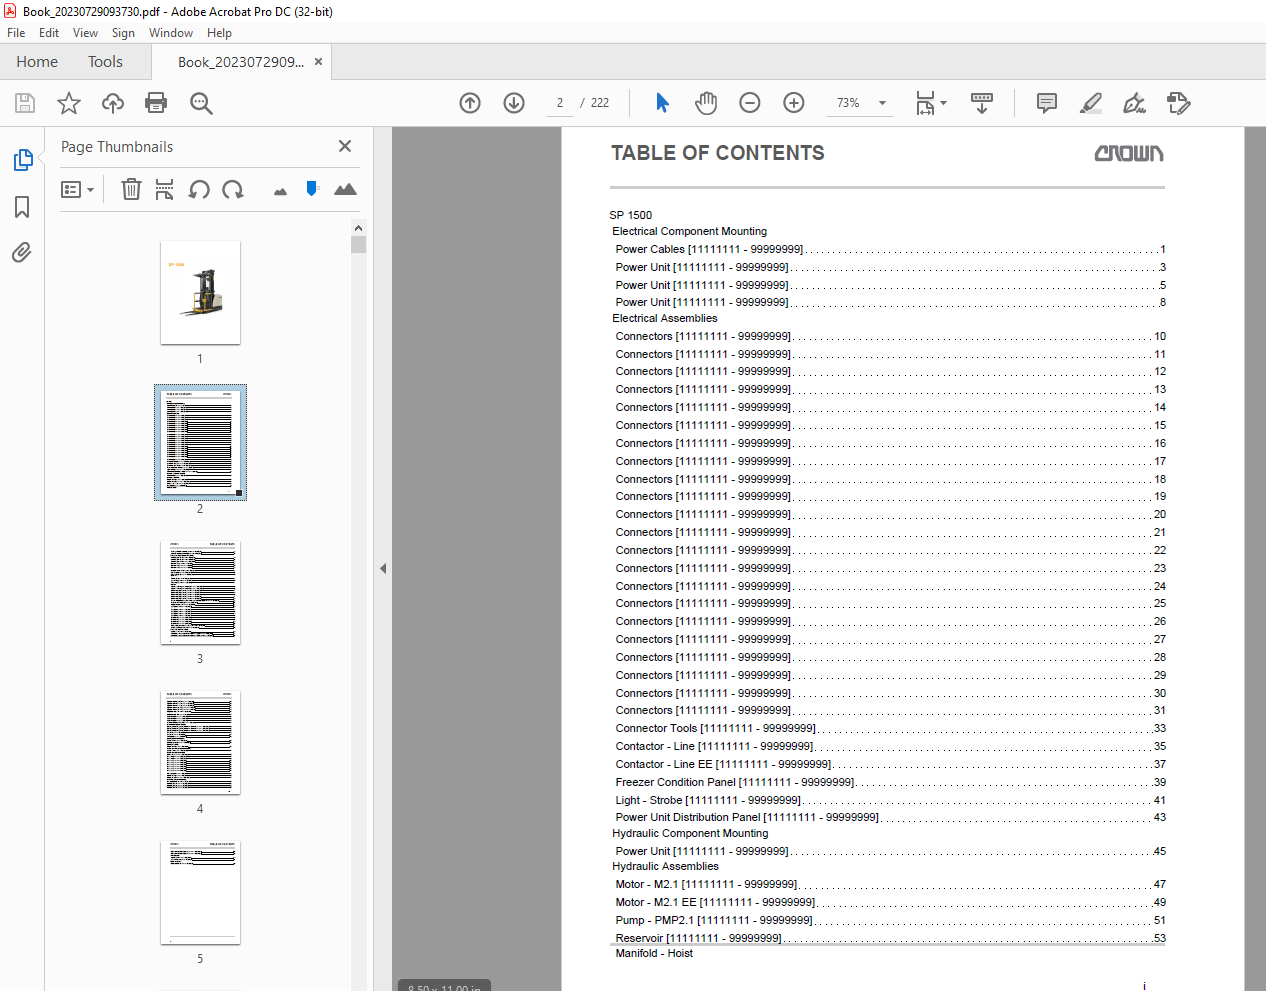
Task: Choose the selection arrow tool
Action: tap(662, 103)
